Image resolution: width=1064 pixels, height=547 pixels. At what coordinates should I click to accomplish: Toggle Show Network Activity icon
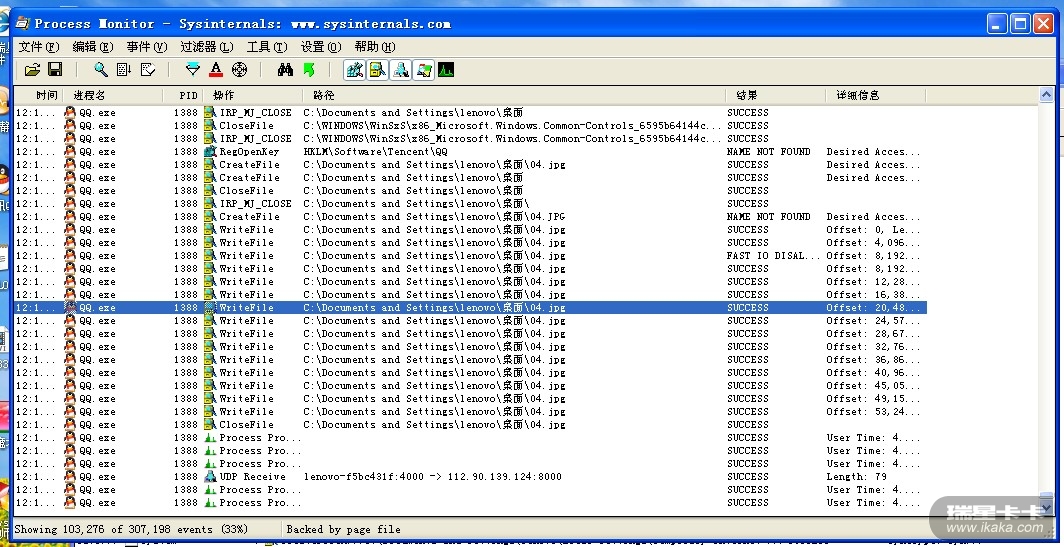tap(400, 69)
